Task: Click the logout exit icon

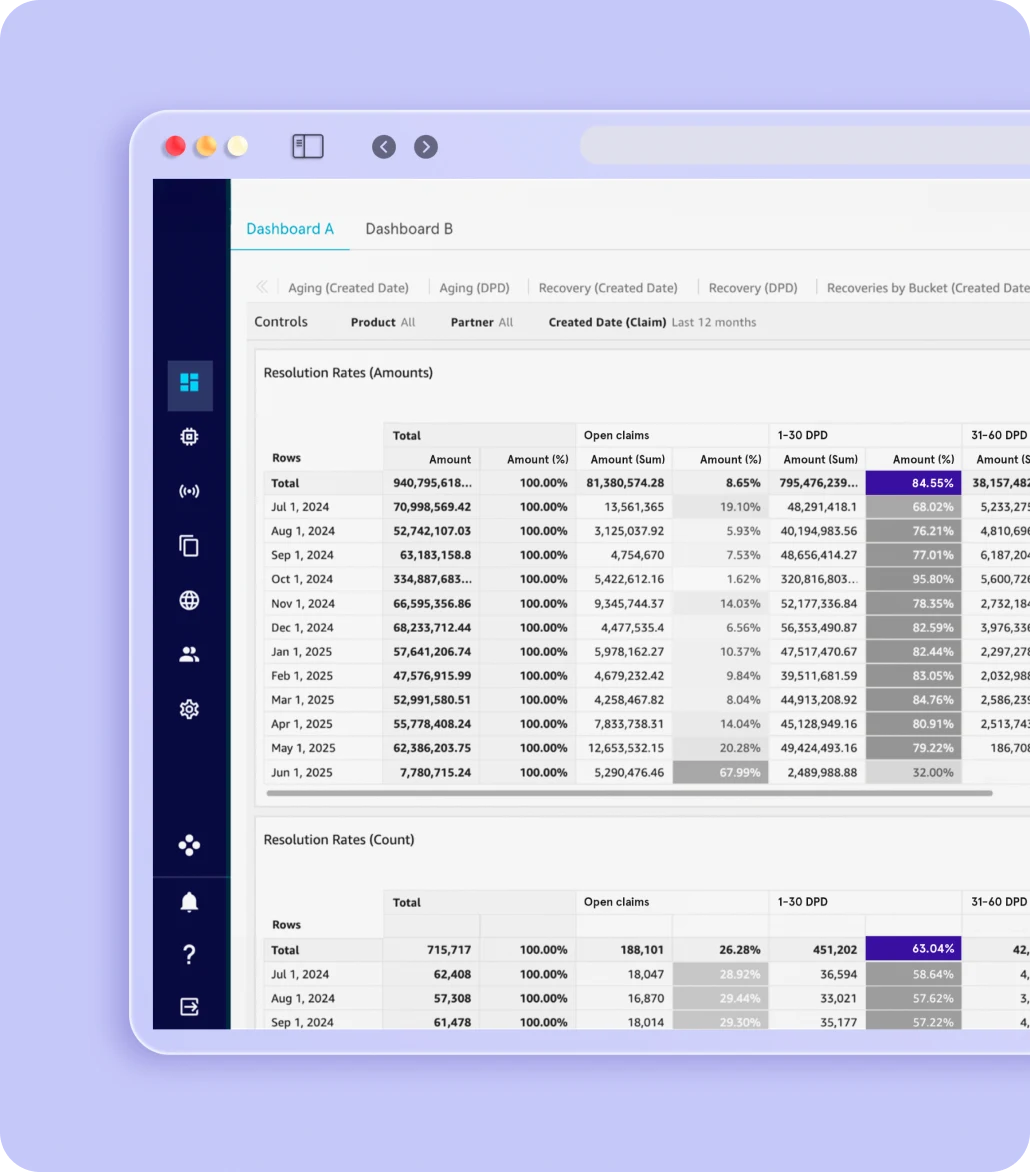Action: click(x=189, y=1007)
